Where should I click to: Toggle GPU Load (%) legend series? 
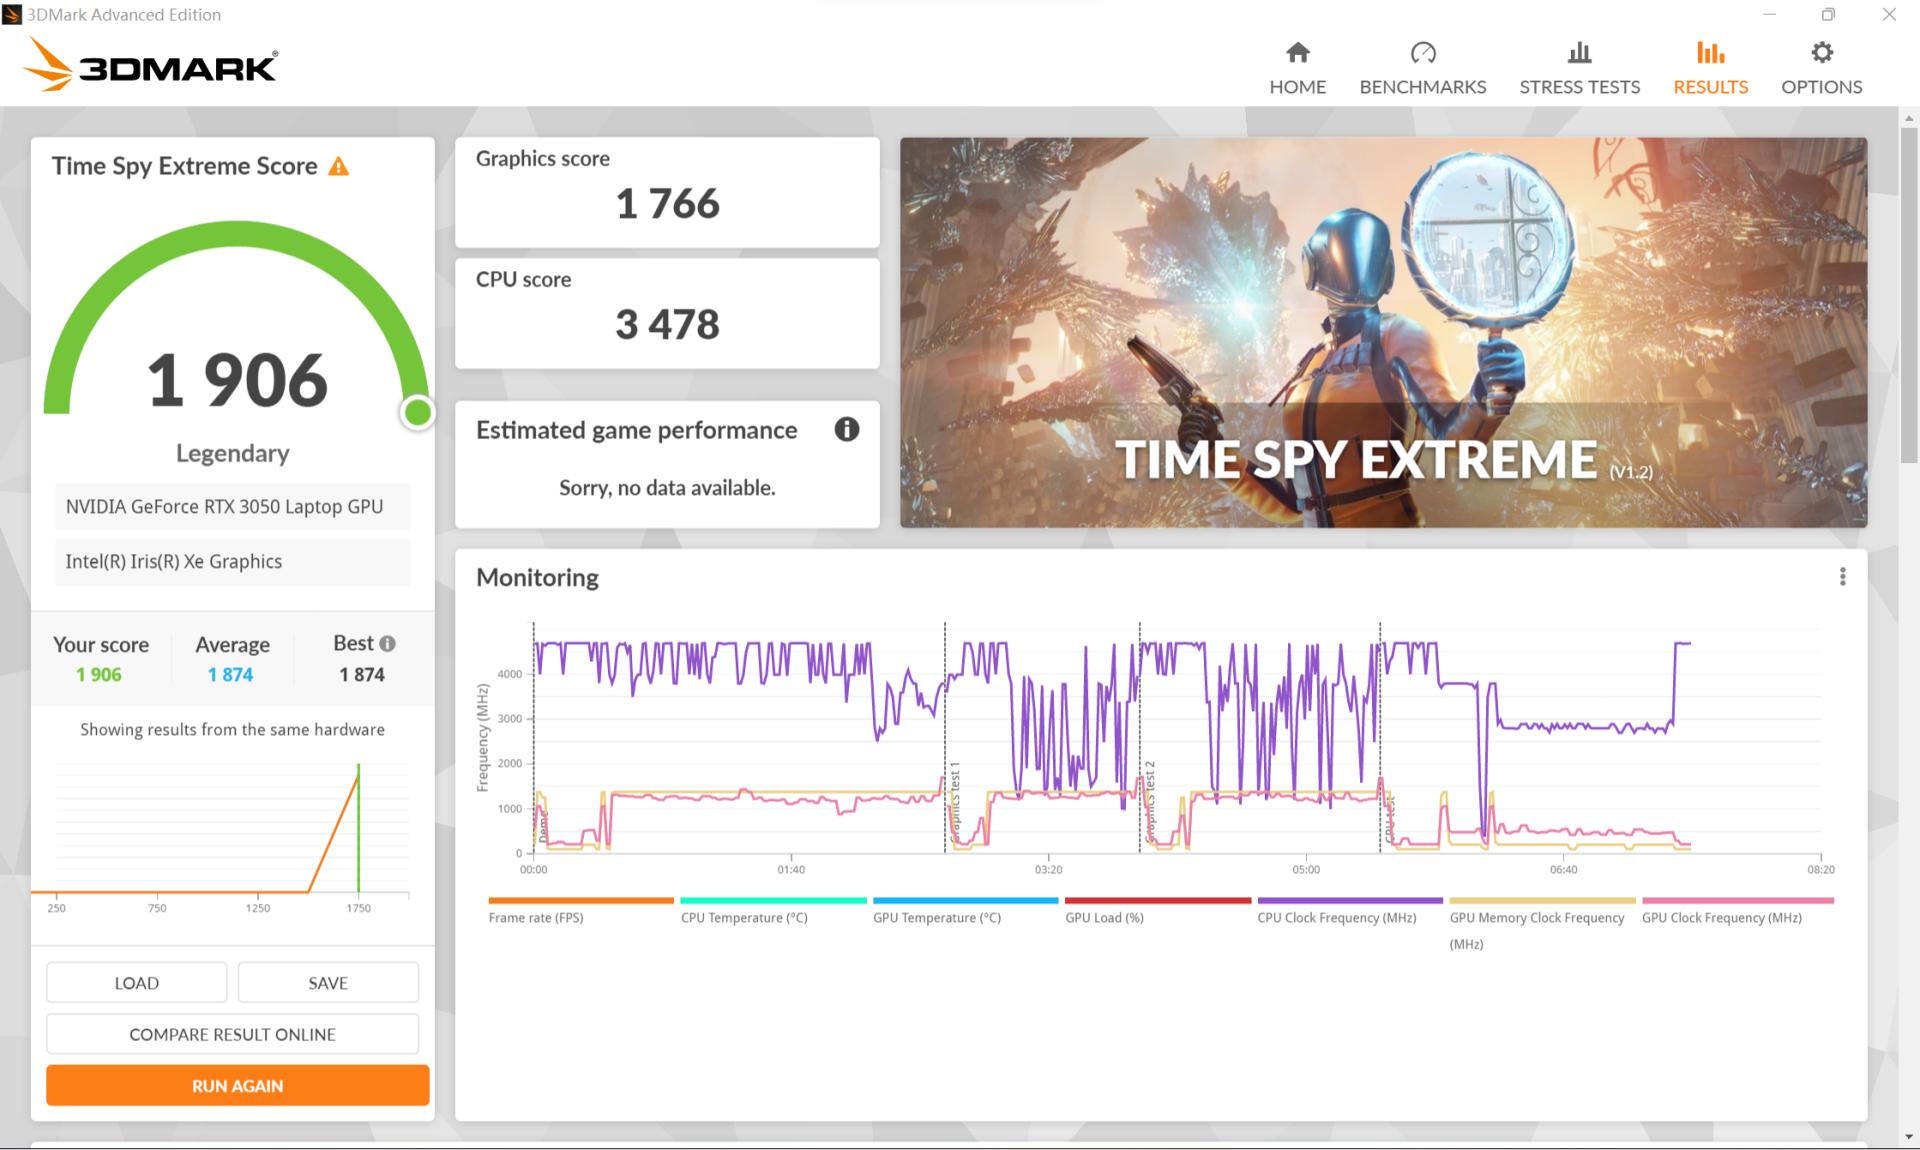(x=1157, y=911)
